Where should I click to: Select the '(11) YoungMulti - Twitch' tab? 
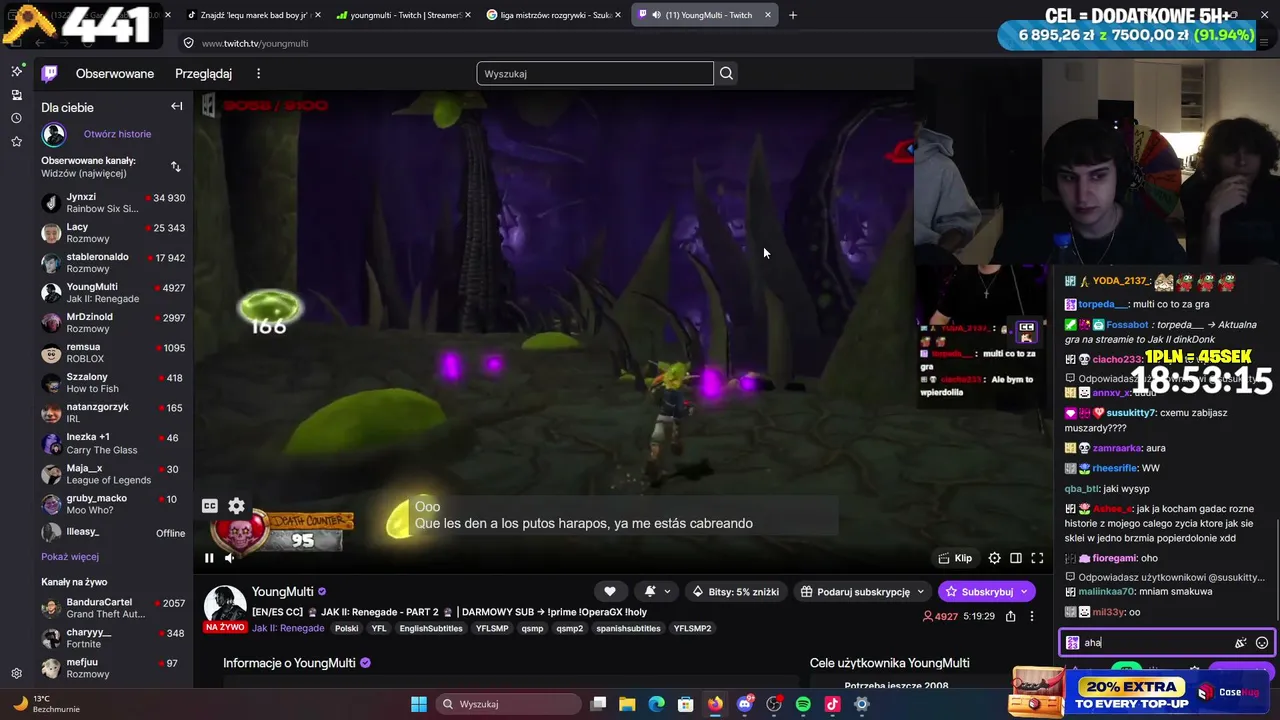(704, 15)
